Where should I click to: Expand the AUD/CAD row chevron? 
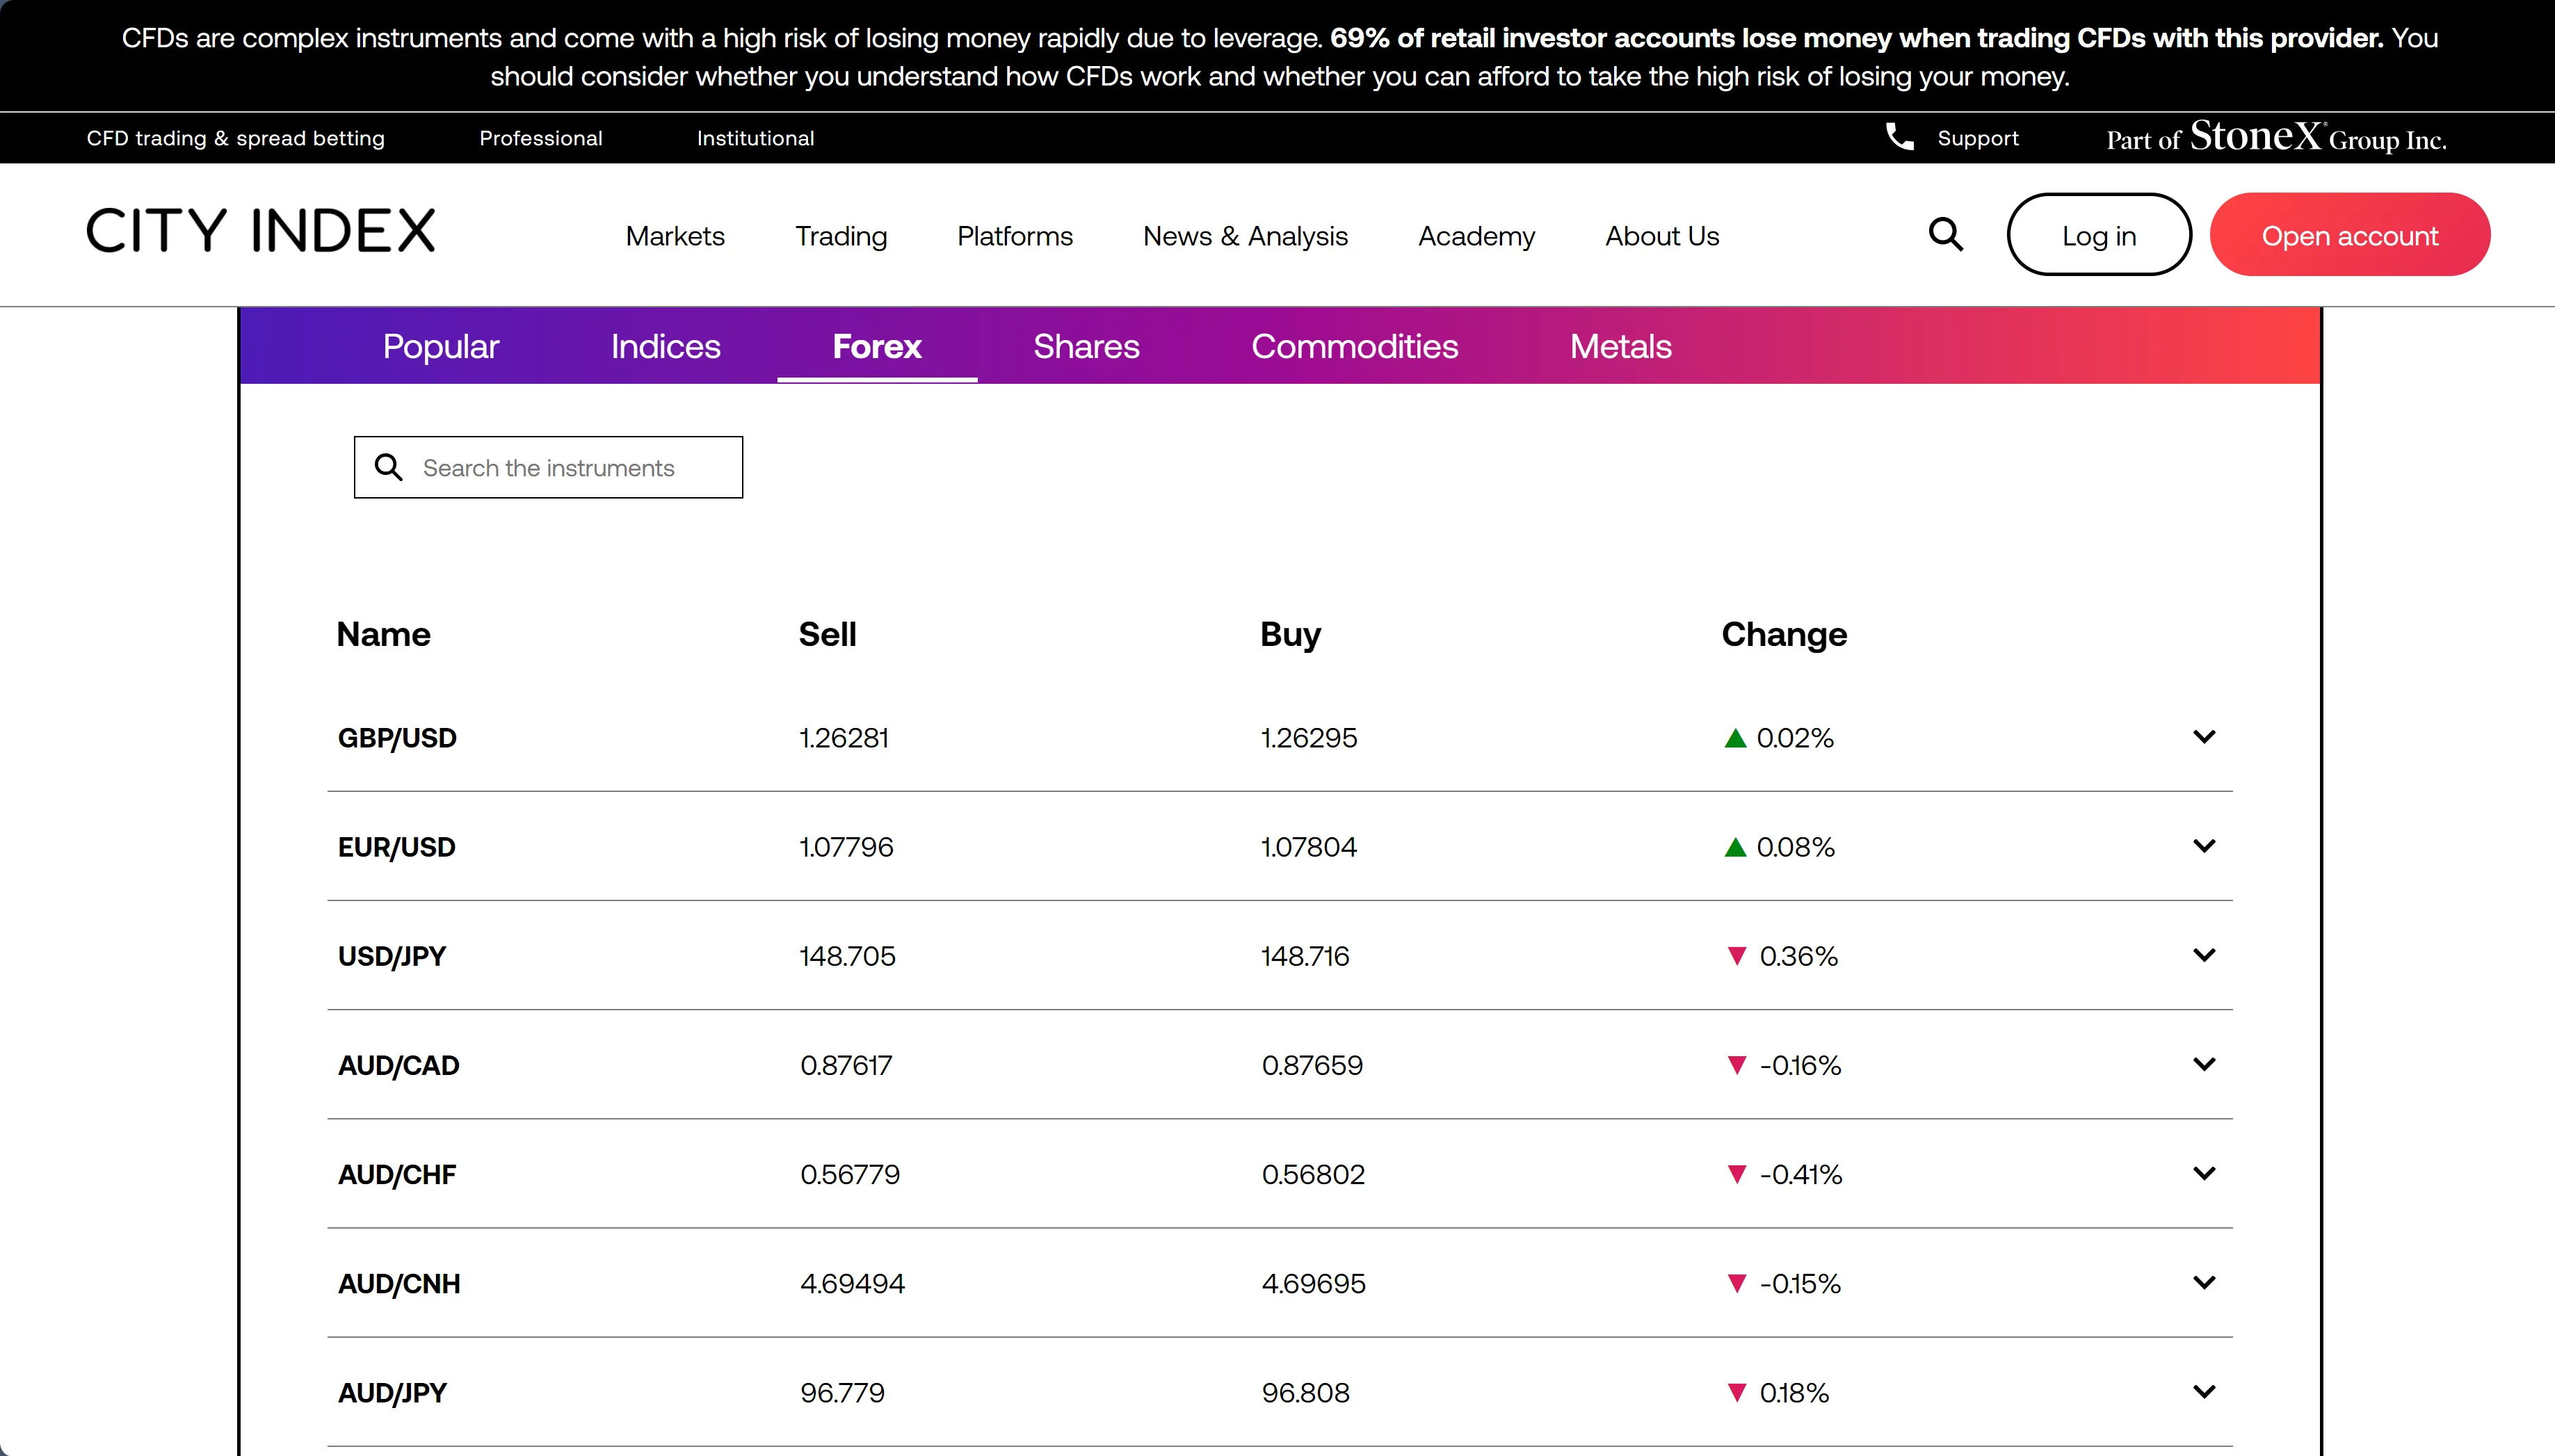2204,1064
